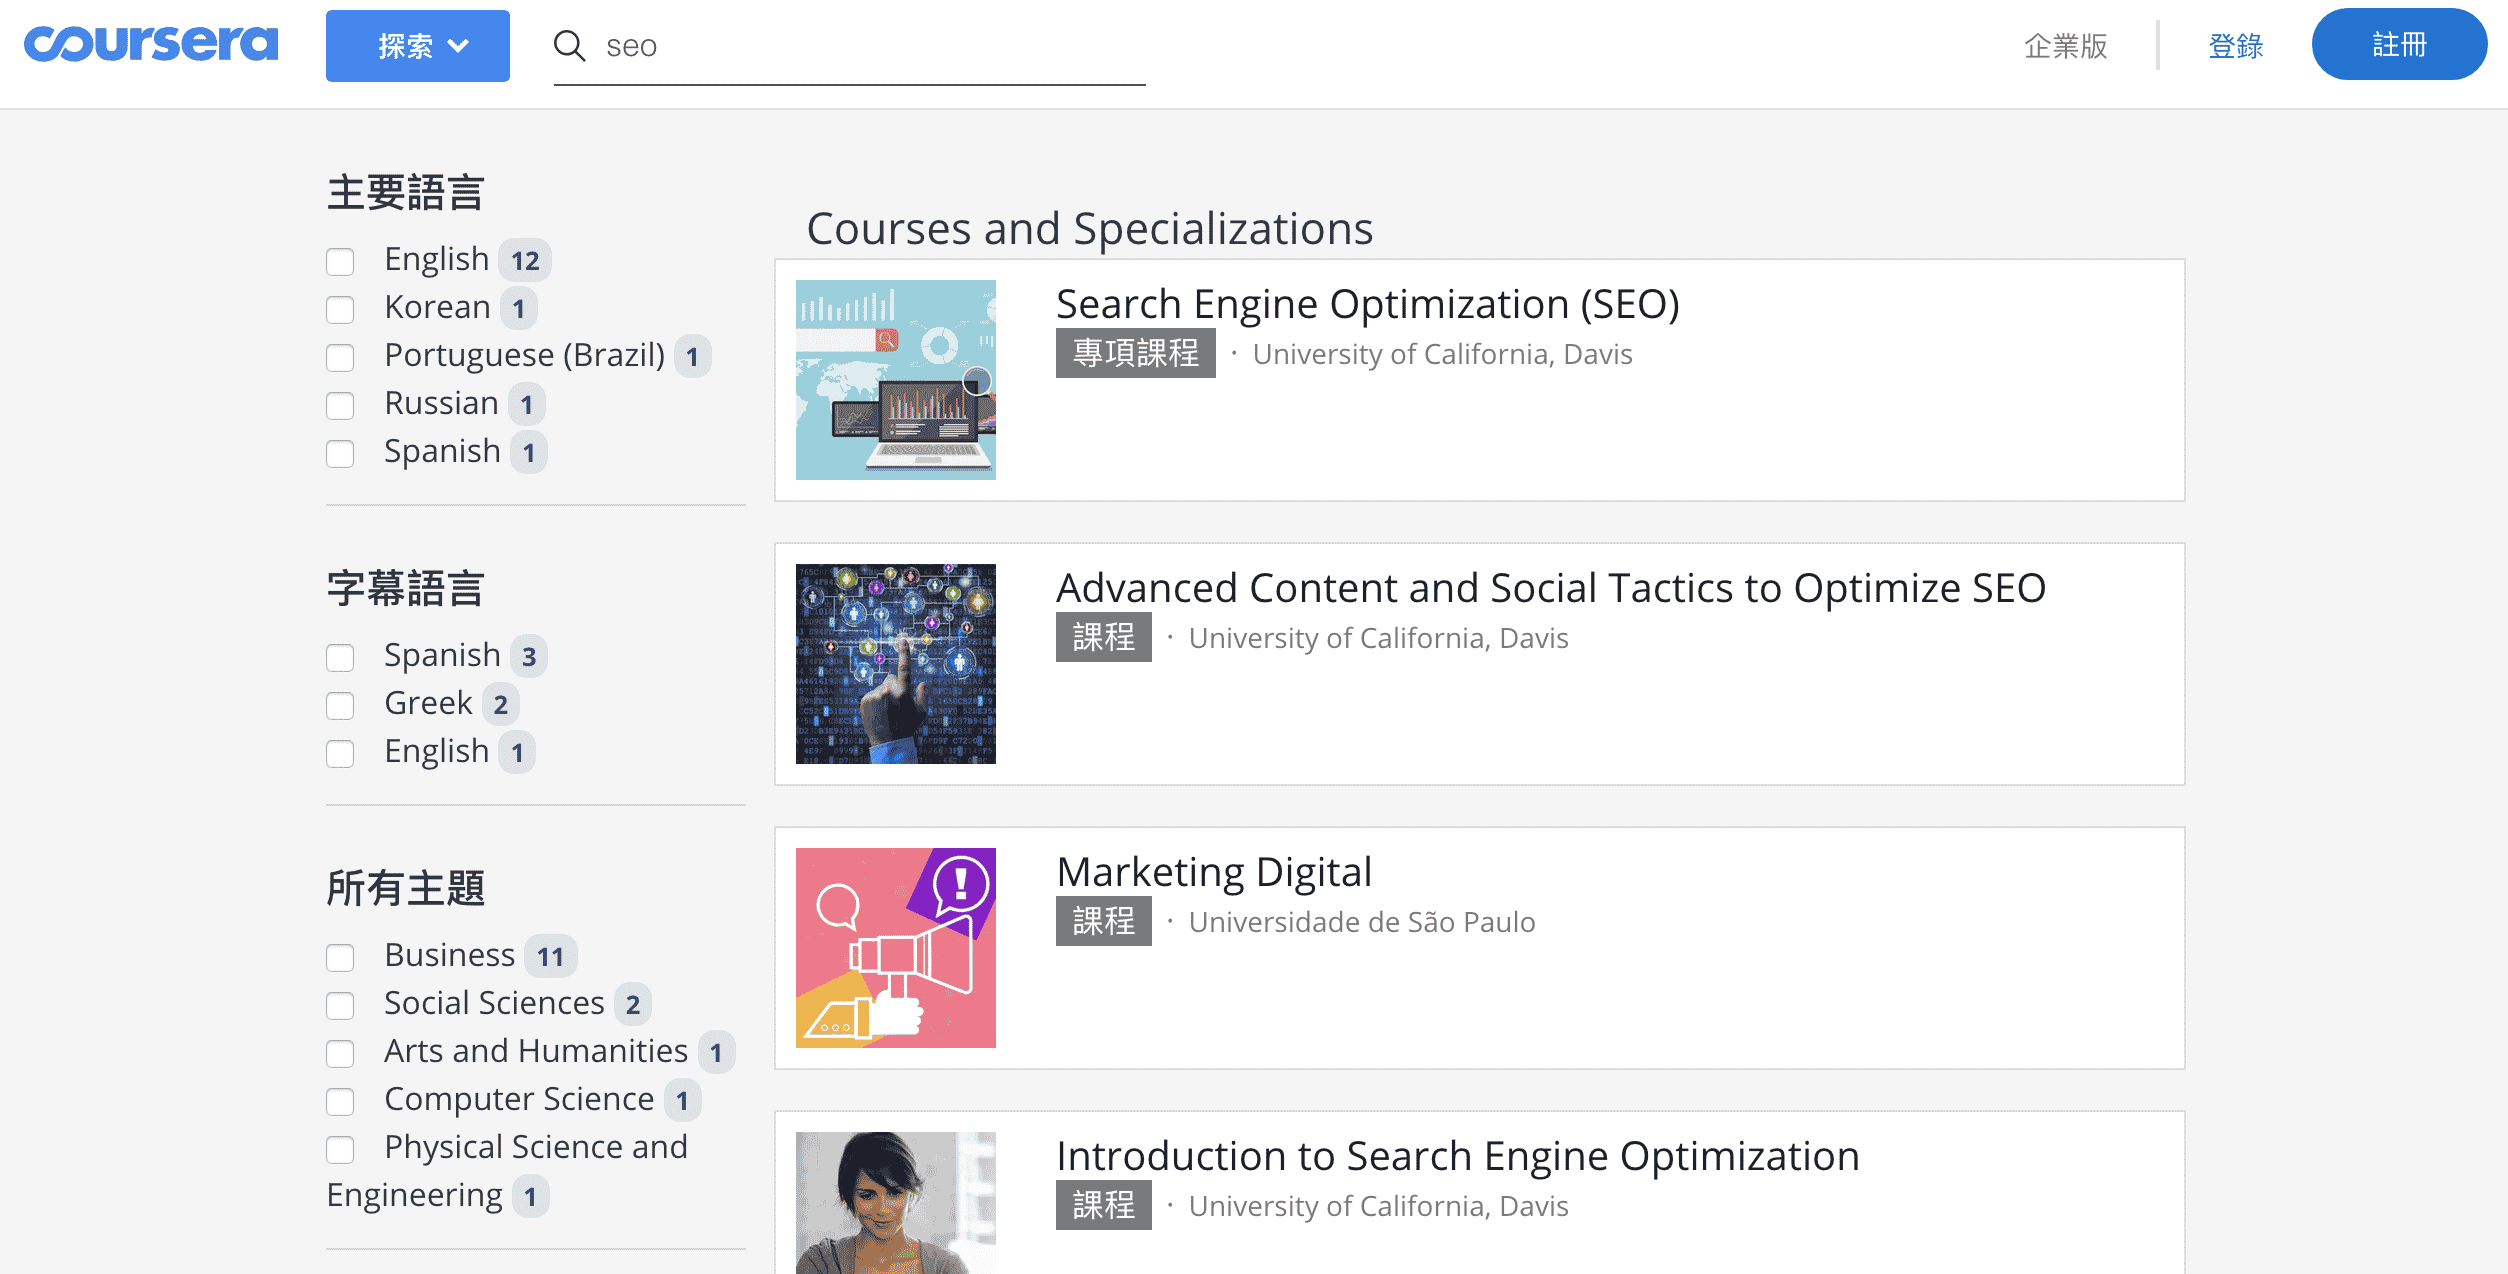Open the Marketing Digital course title
The height and width of the screenshot is (1274, 2508).
[1213, 872]
